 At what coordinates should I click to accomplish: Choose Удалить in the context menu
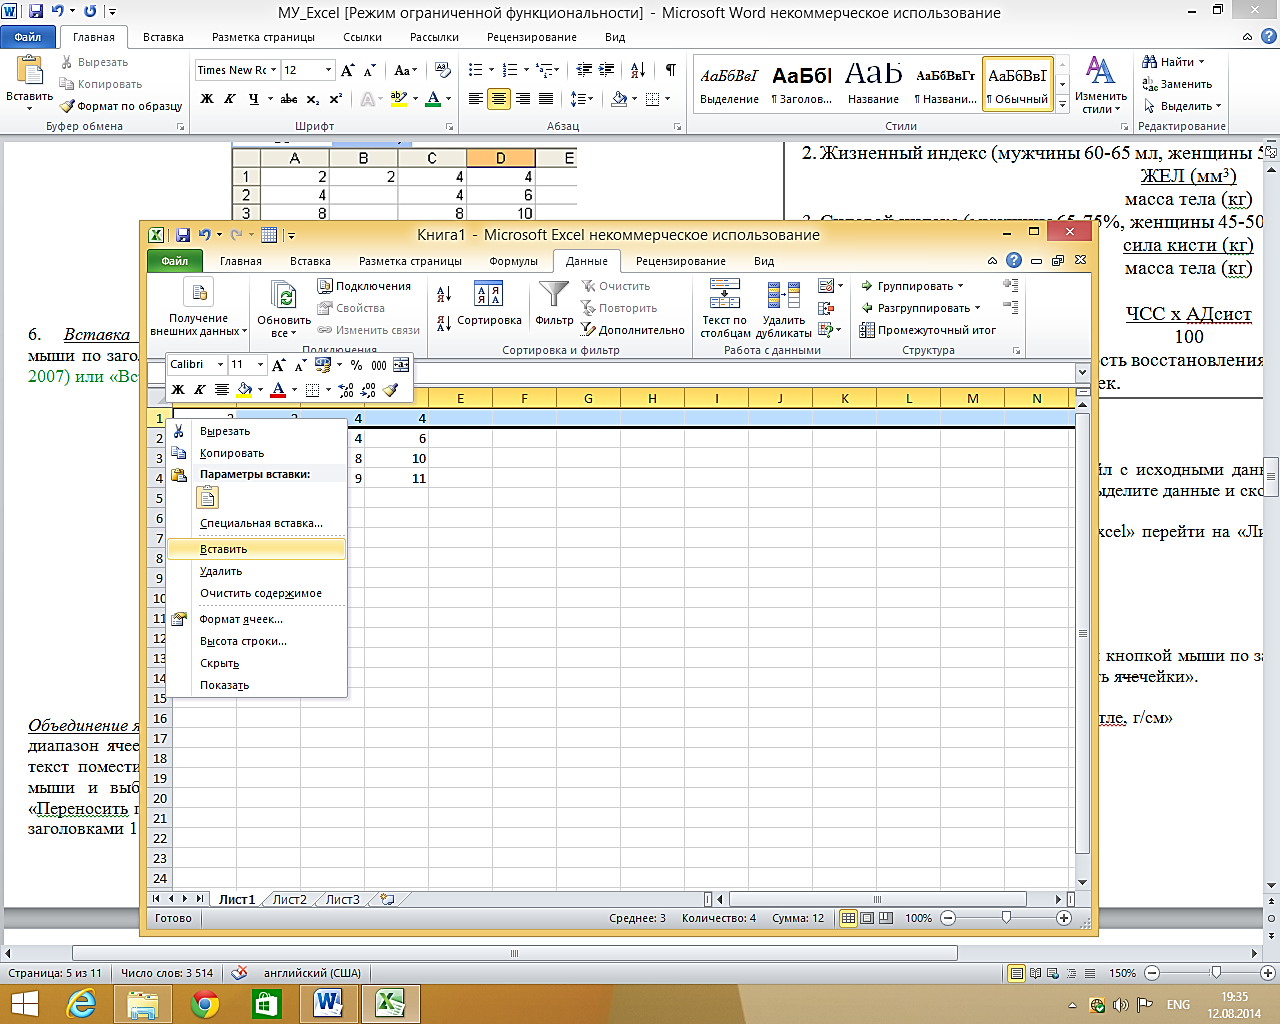coord(221,571)
